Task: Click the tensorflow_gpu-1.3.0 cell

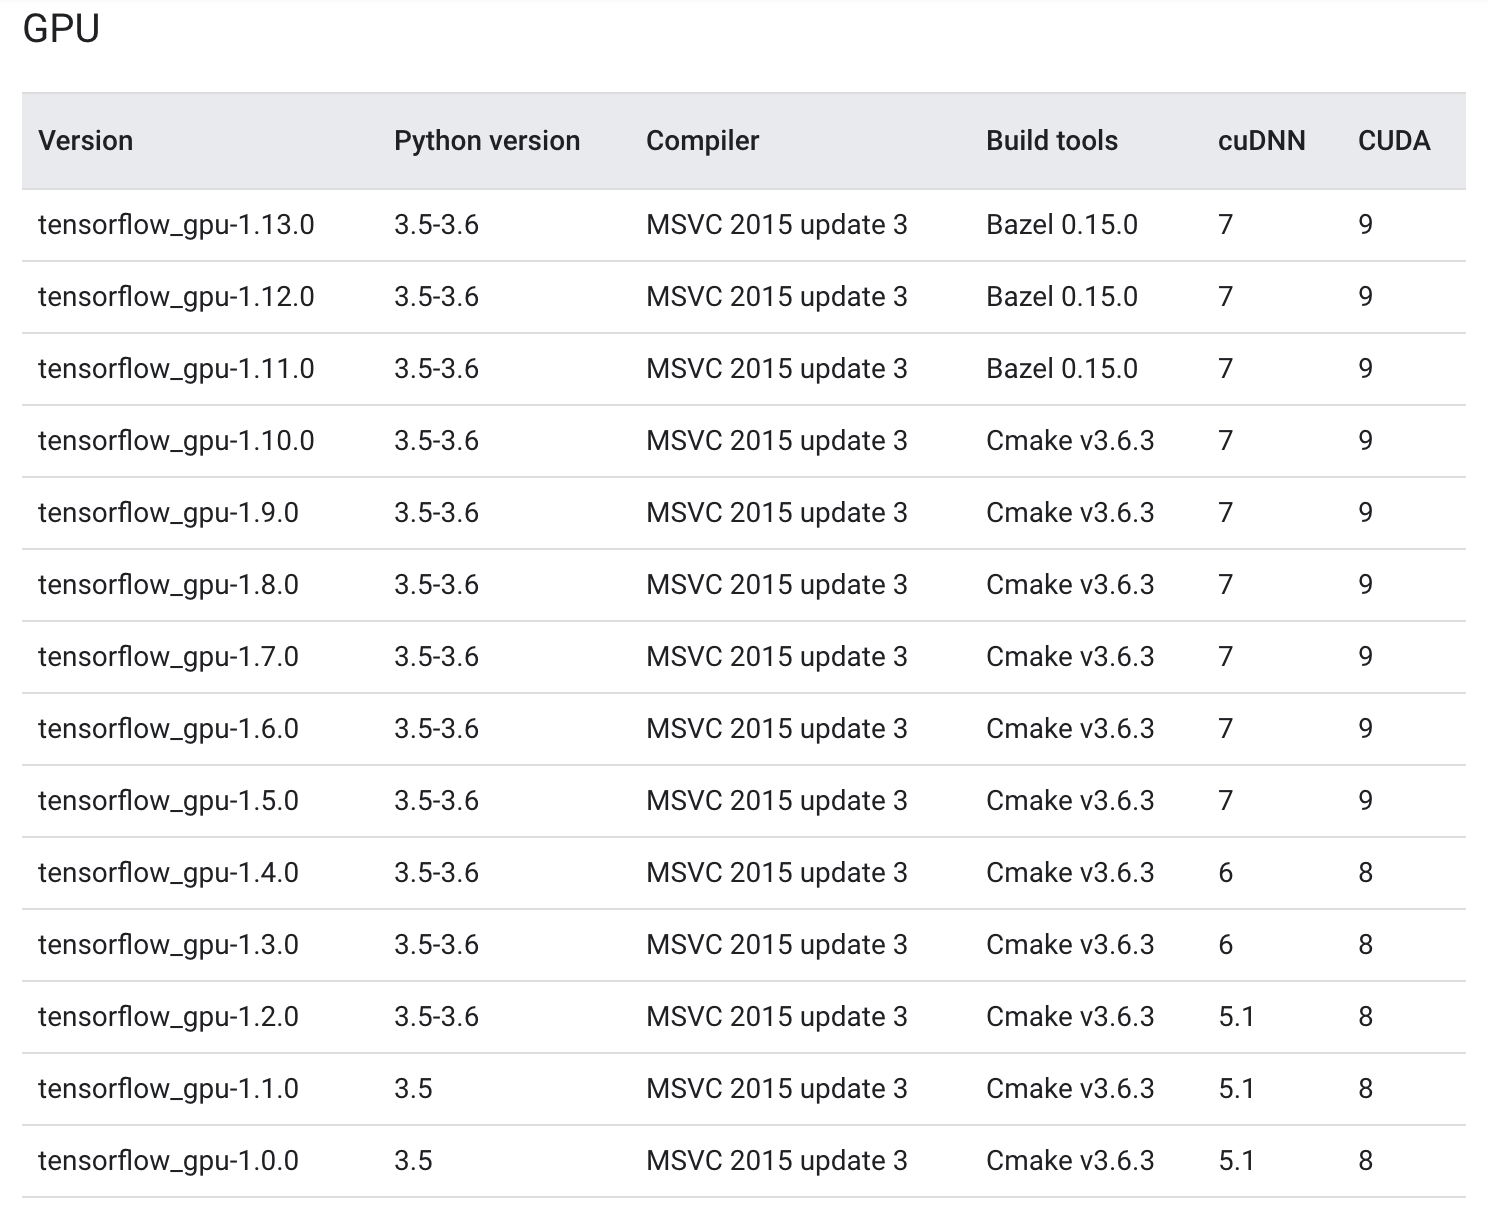Action: [168, 944]
